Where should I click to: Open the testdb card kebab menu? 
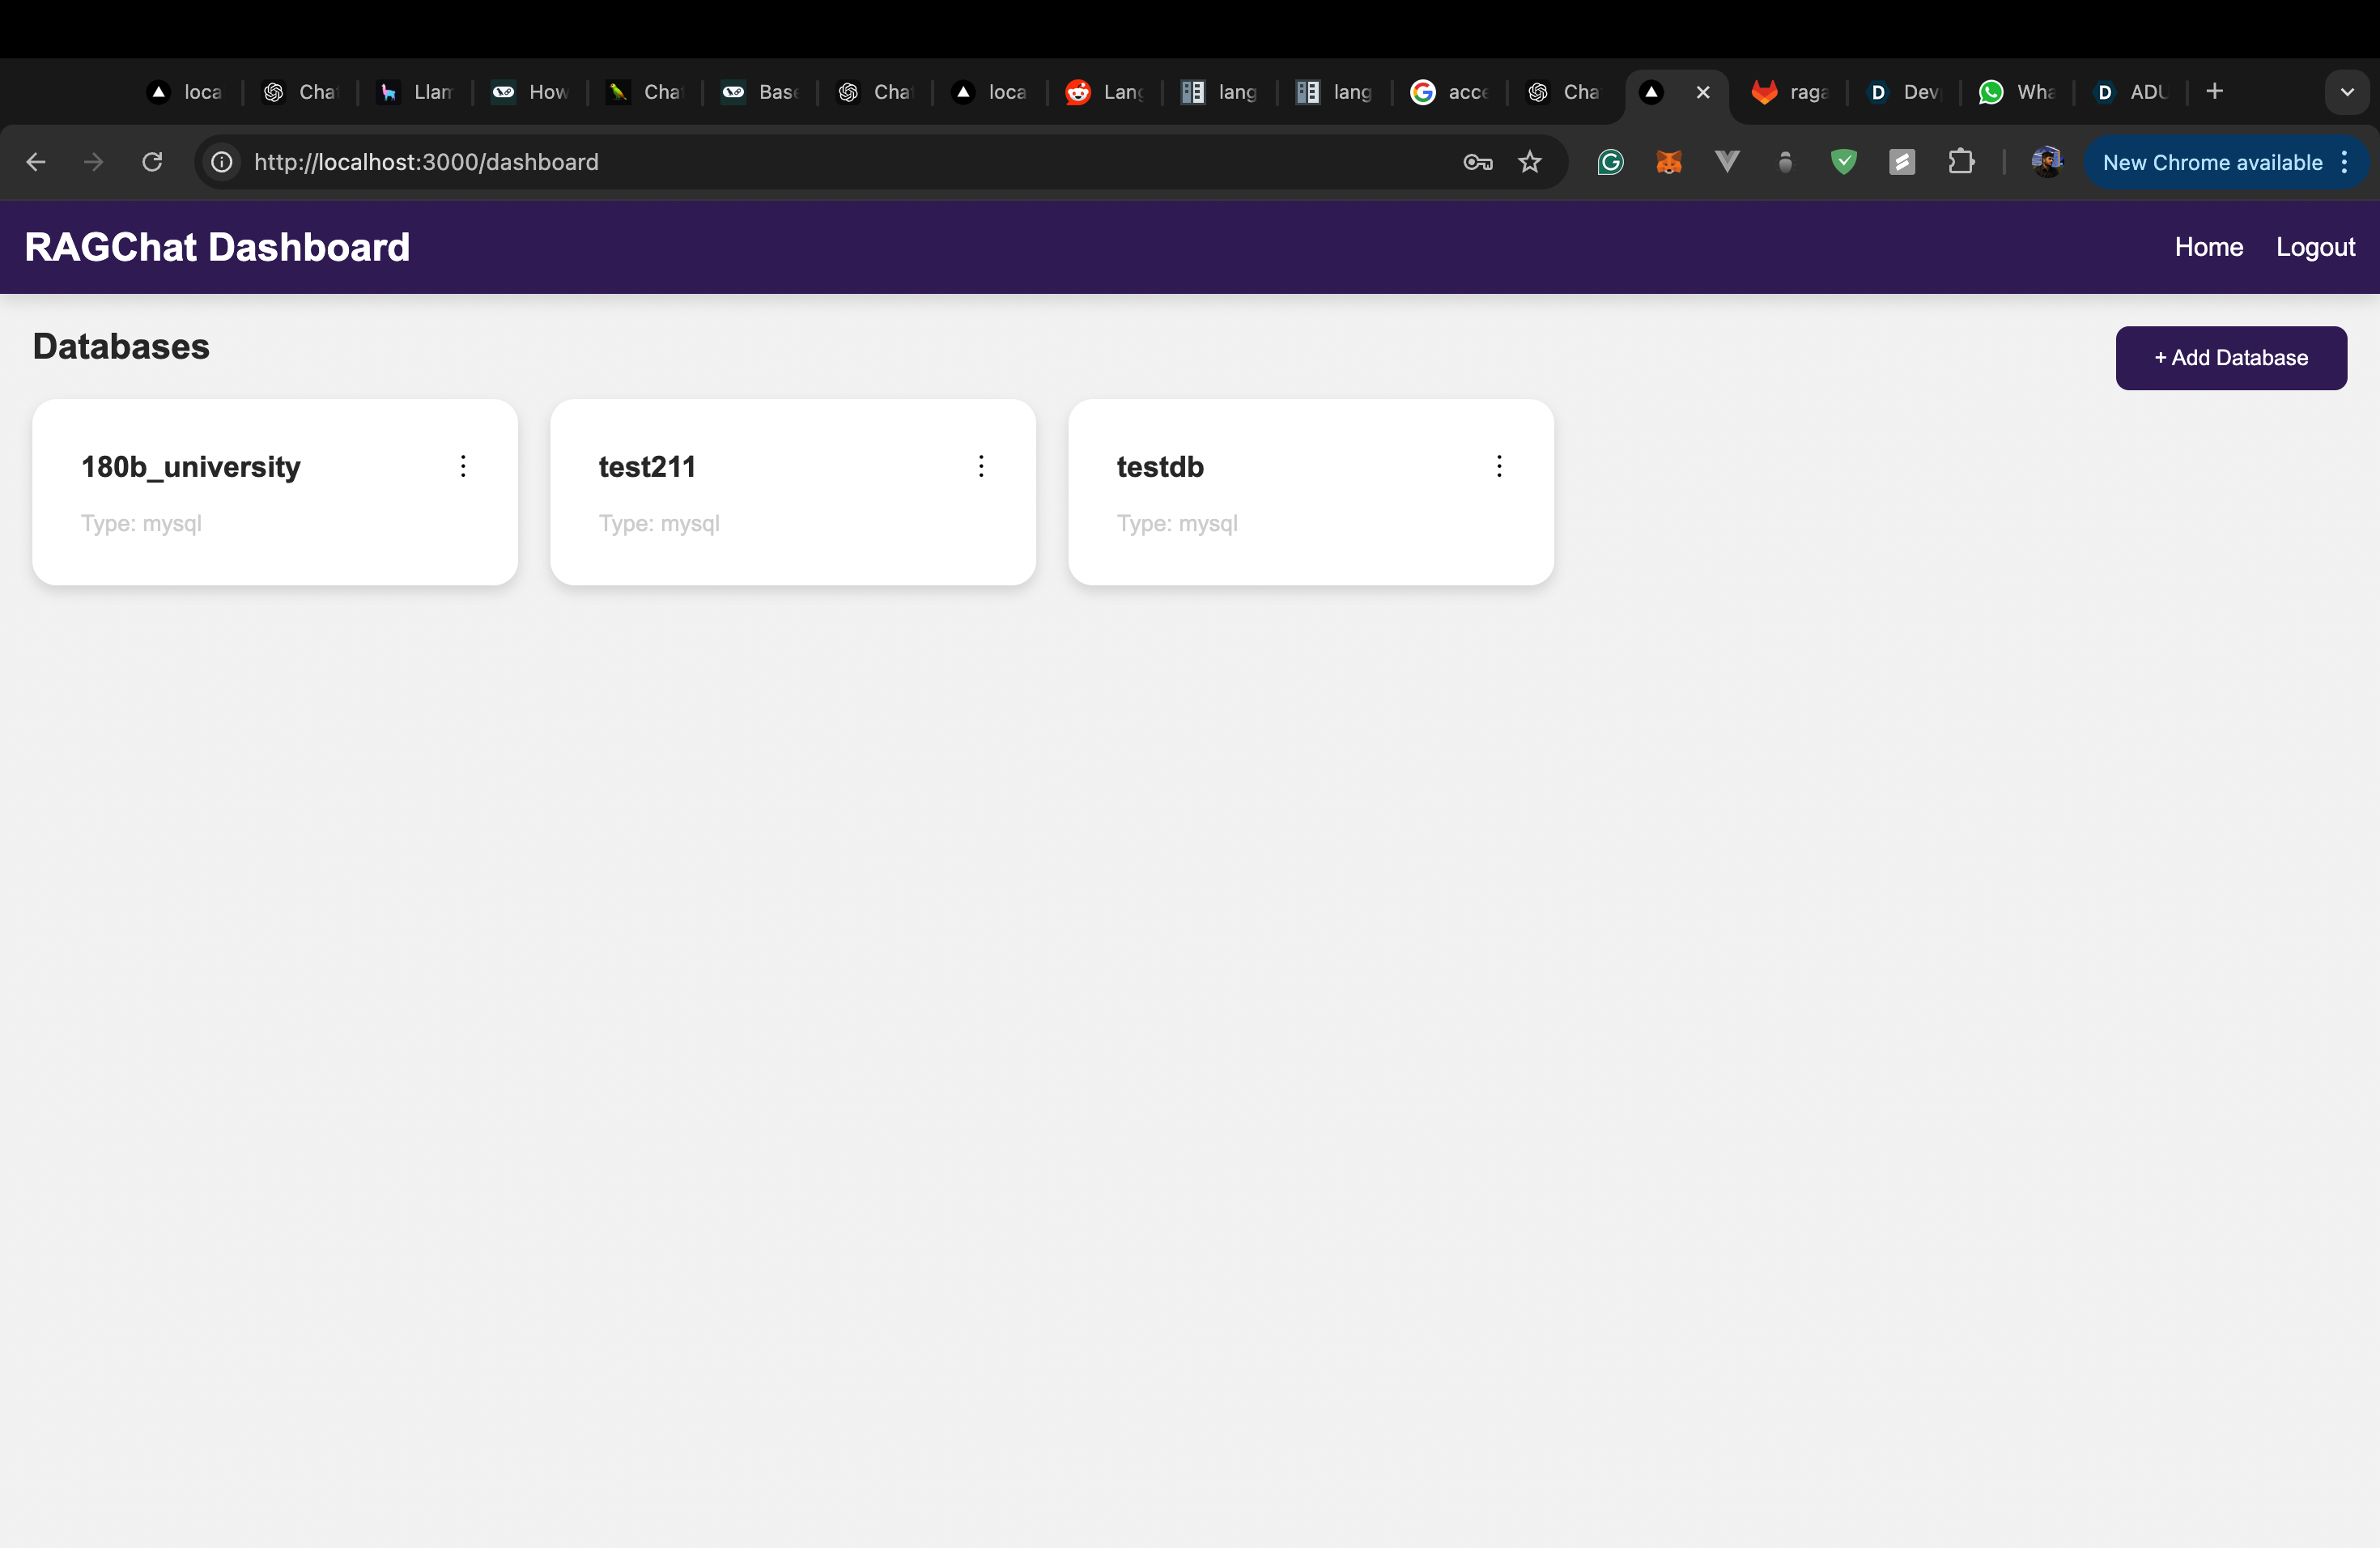[1499, 466]
